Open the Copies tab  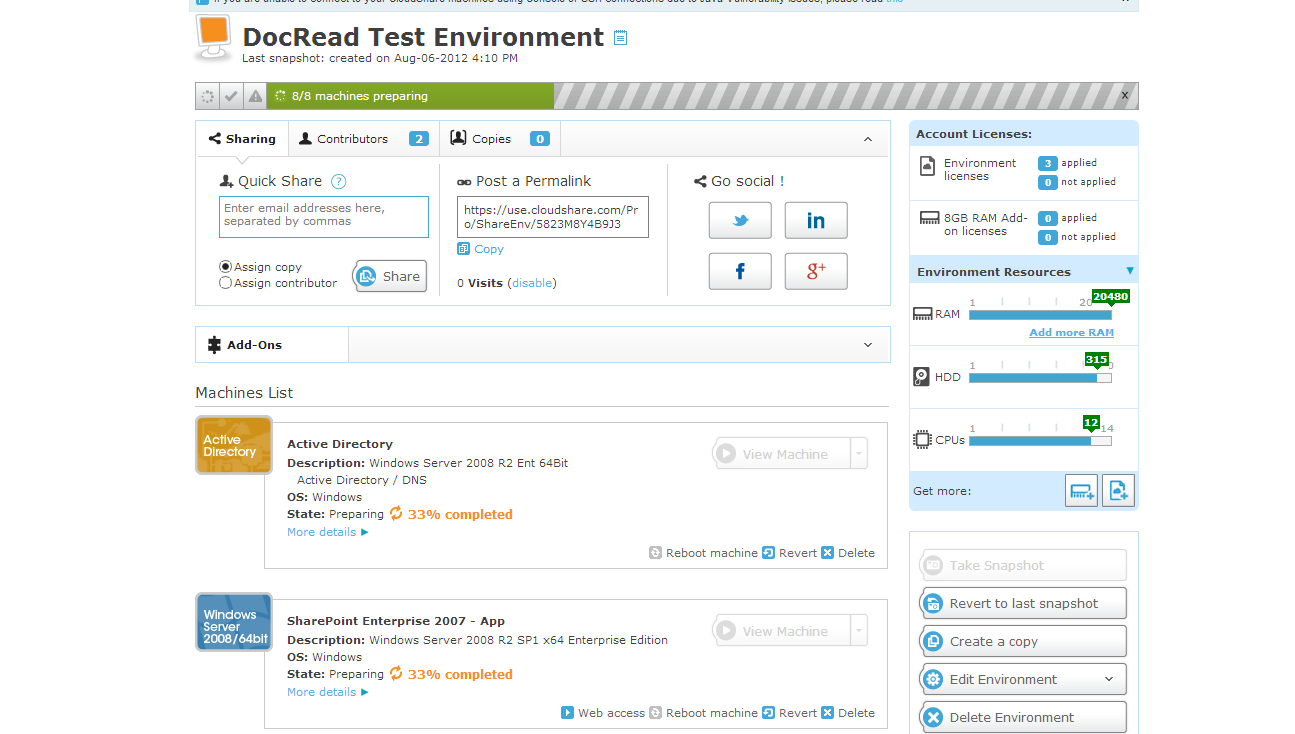(499, 139)
